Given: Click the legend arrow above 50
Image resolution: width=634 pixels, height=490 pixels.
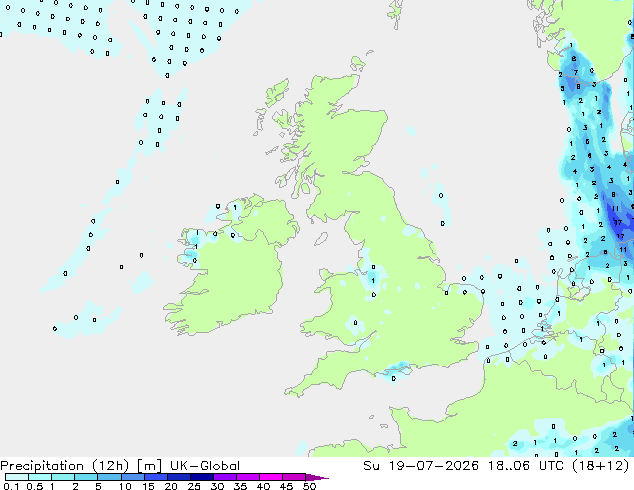Looking at the screenshot, I should (317, 477).
